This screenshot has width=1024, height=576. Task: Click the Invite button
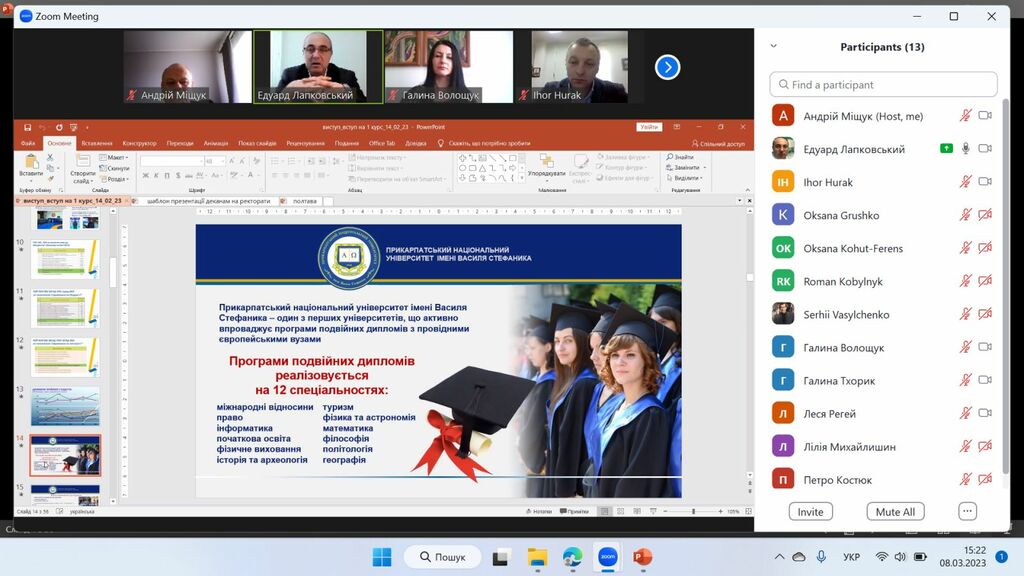point(810,511)
